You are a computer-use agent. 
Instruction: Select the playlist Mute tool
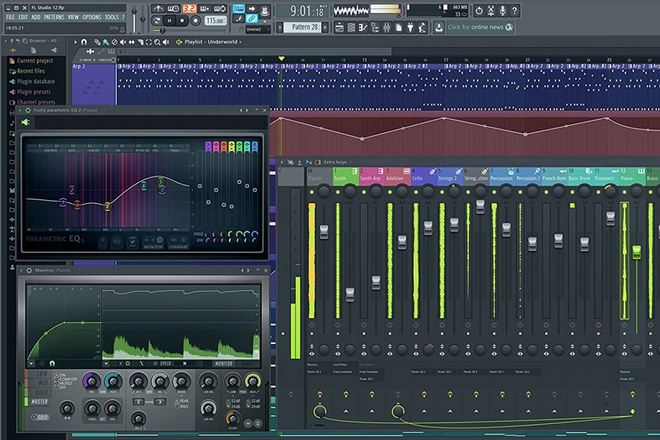click(x=123, y=42)
